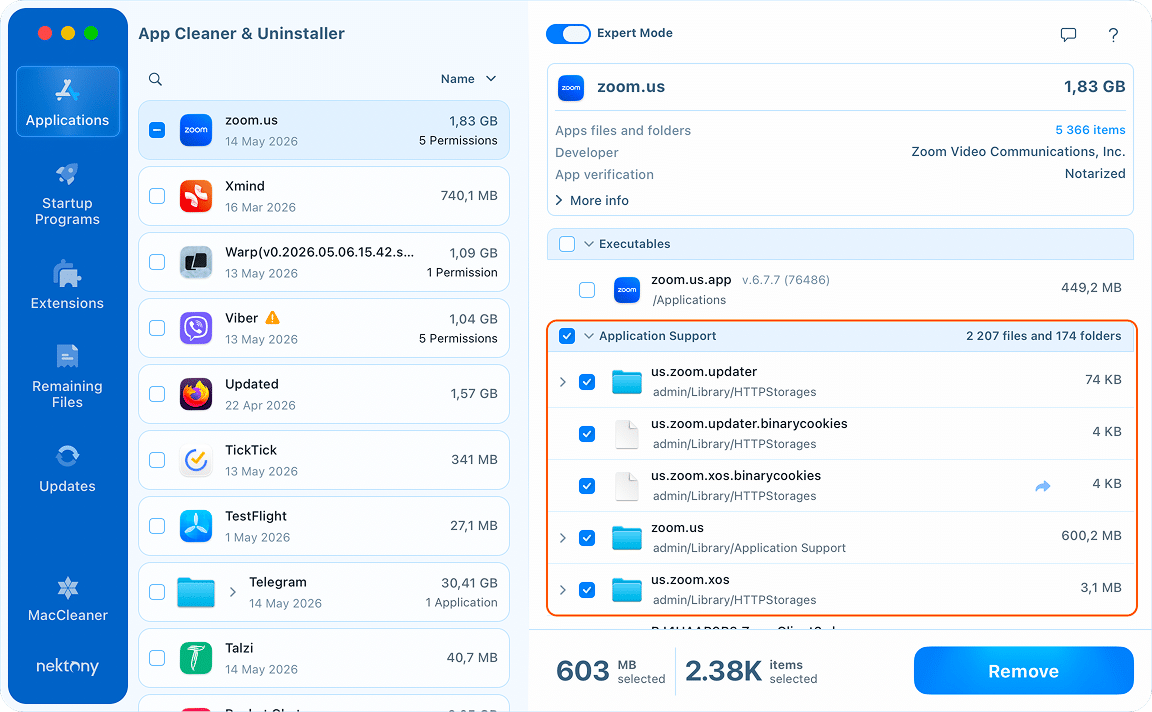Viewport: 1152px width, 712px height.
Task: Open the feedback chat bubble icon
Action: click(x=1068, y=35)
